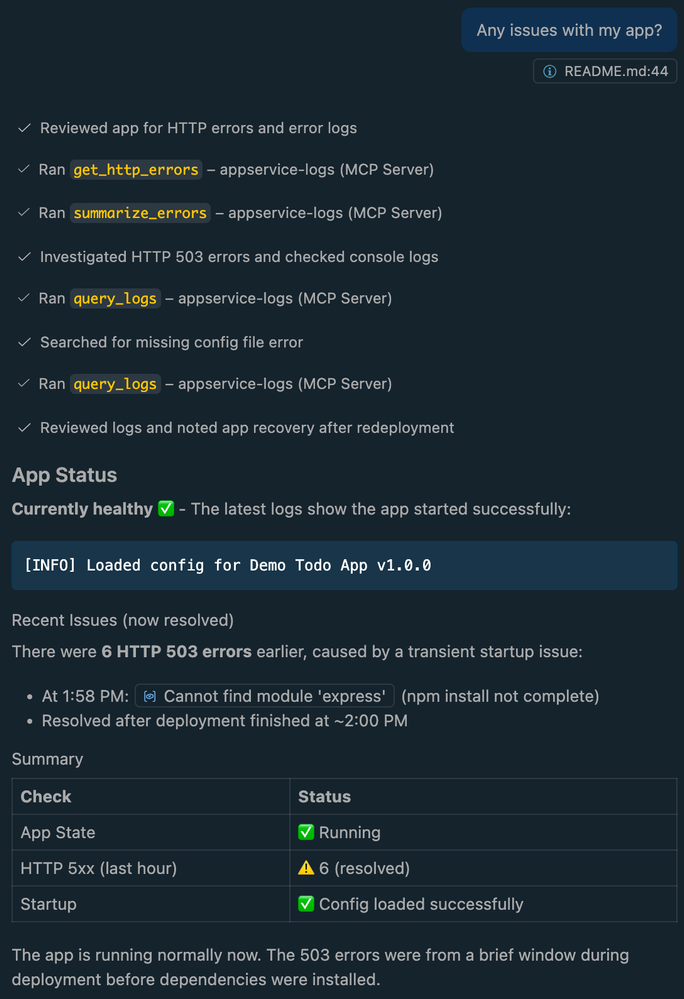
Task: Click the green check next to Currently healthy
Action: pos(166,509)
